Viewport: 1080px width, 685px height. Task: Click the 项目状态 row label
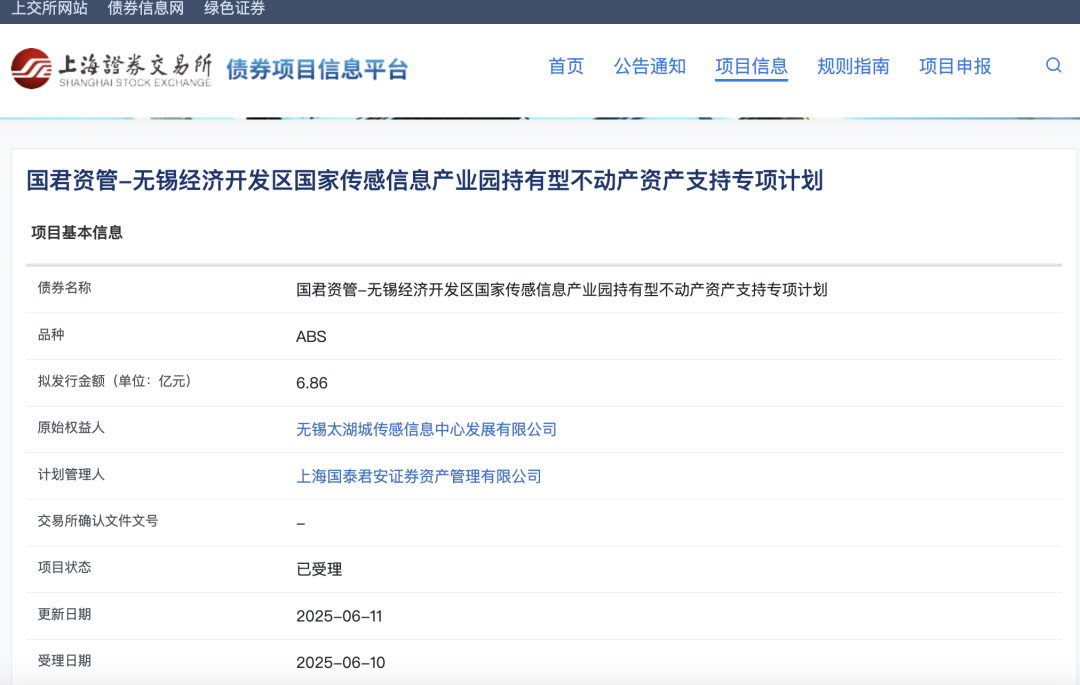[64, 567]
